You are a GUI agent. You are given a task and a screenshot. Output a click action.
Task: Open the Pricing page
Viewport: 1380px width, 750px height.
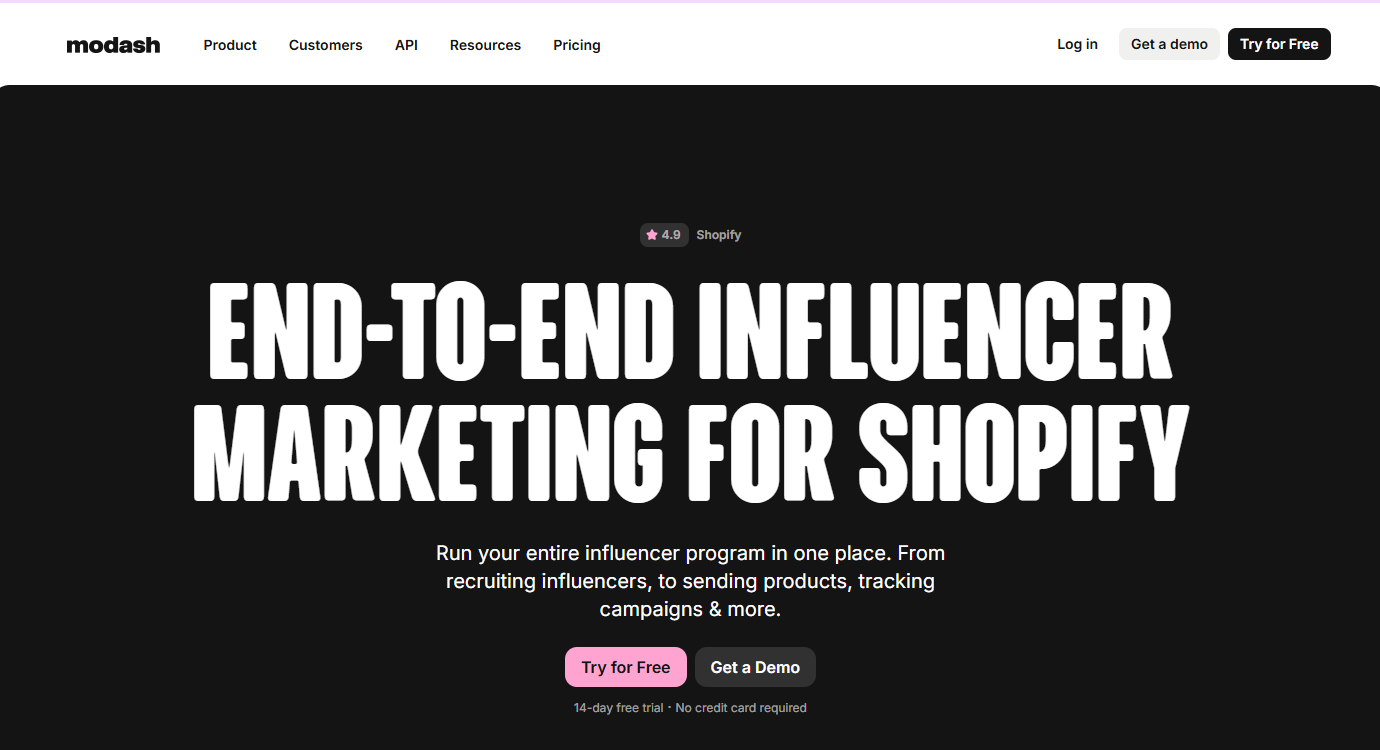pos(577,45)
